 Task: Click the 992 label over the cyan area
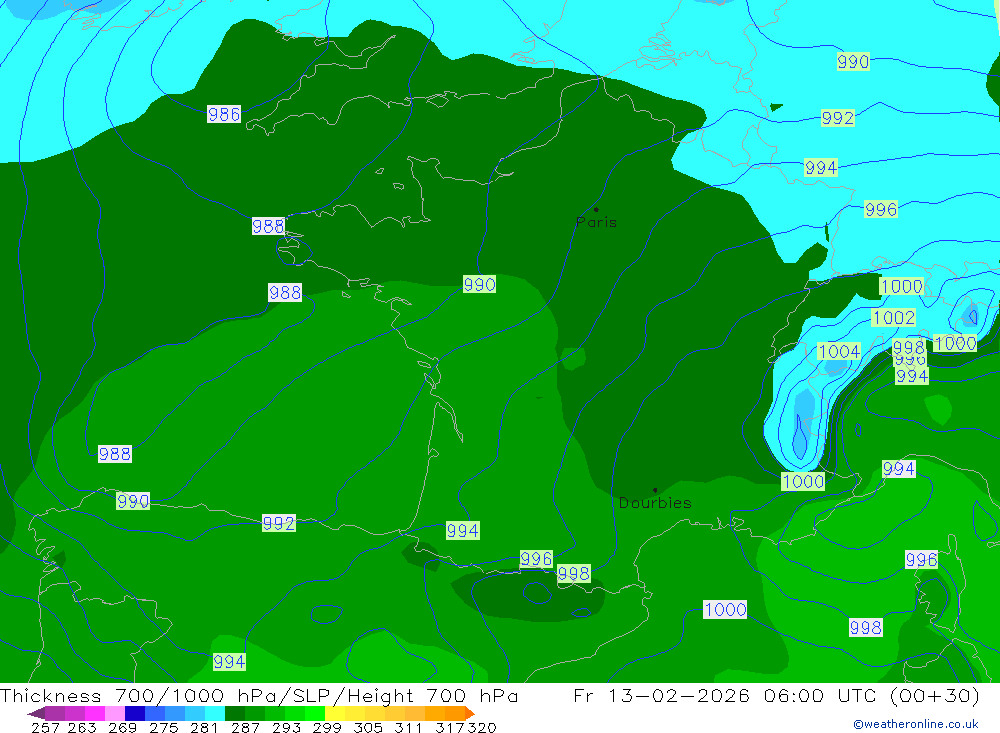pos(837,118)
